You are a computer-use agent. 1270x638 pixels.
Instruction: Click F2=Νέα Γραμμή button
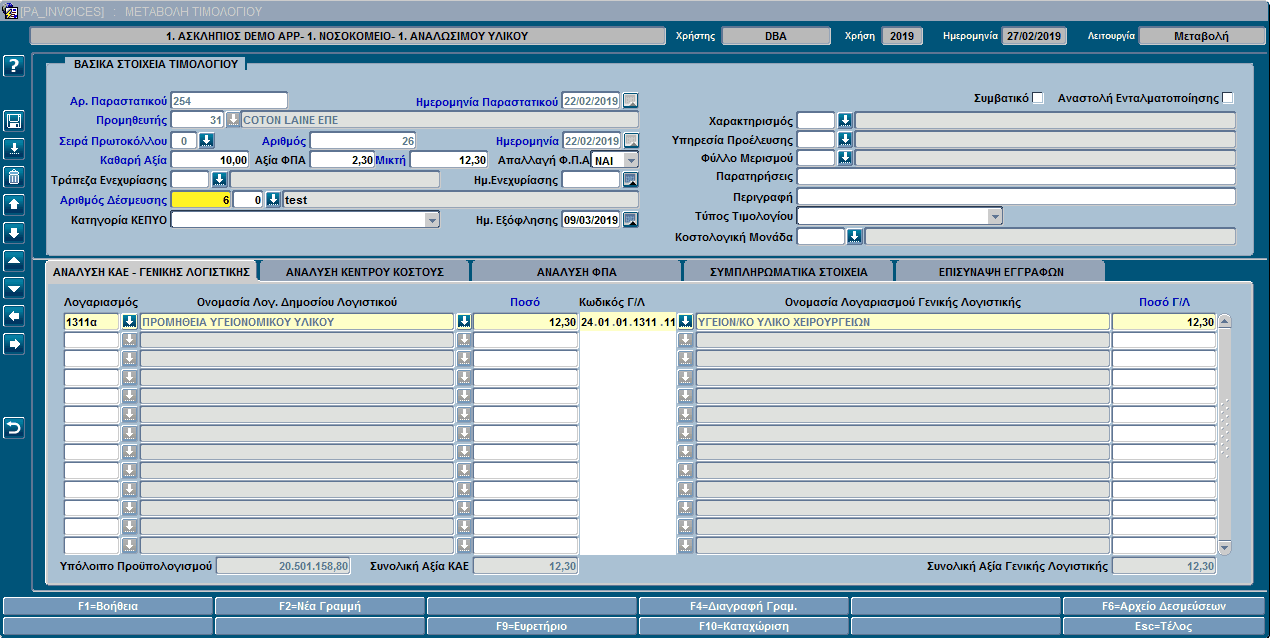320,606
